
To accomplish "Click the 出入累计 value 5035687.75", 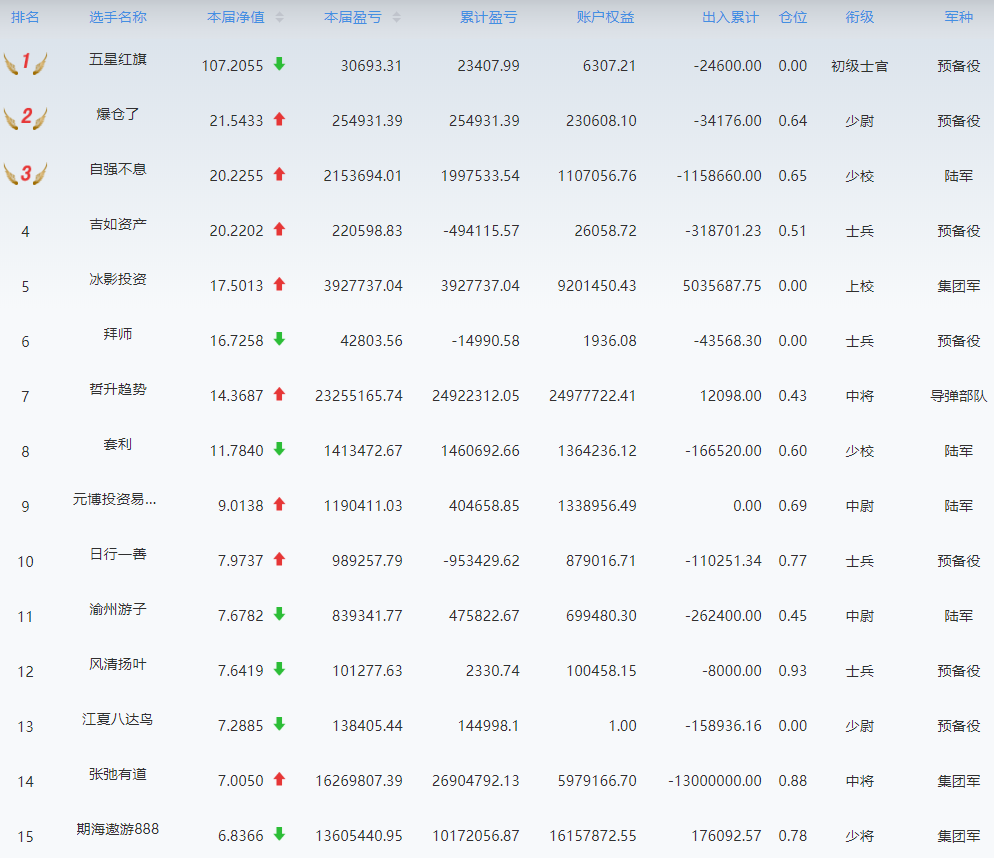I will [722, 286].
